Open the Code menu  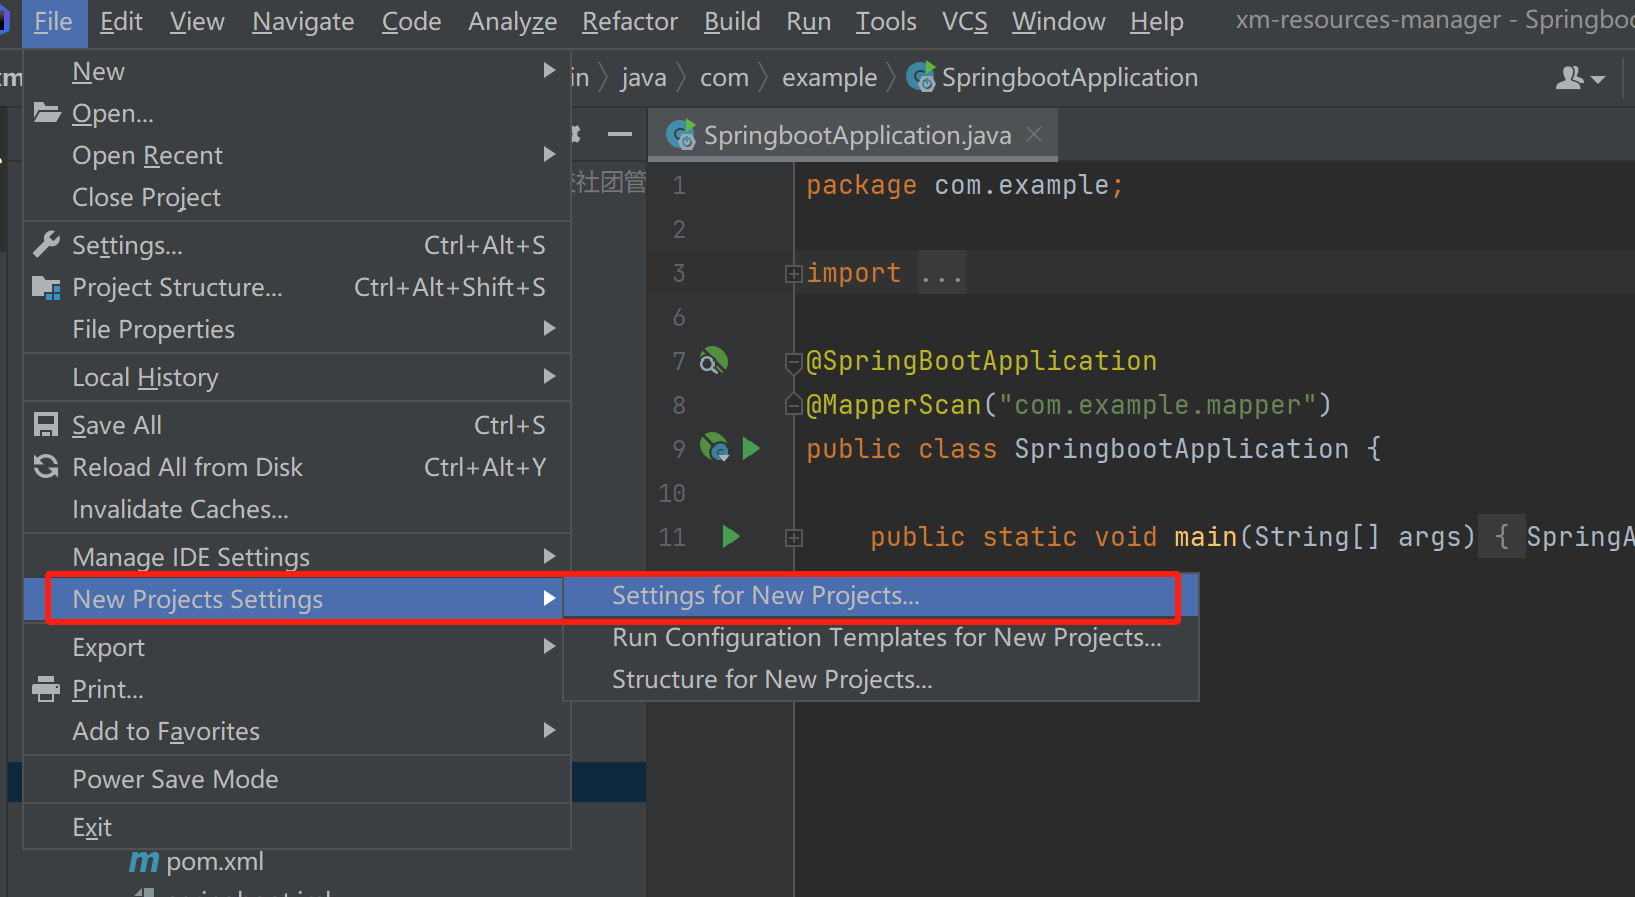click(x=411, y=22)
